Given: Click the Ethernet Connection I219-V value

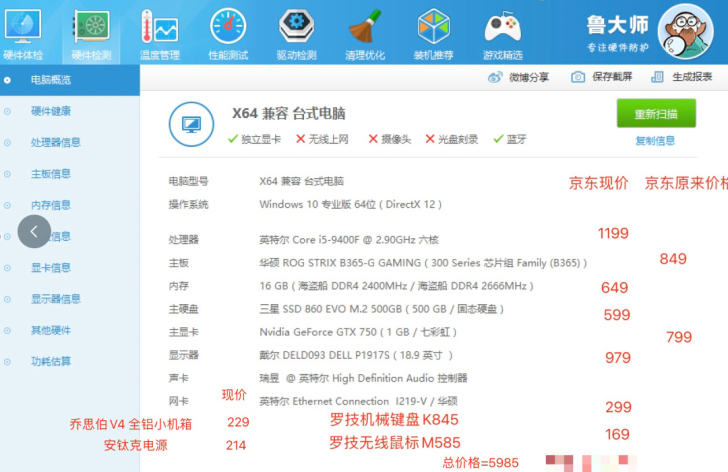Looking at the screenshot, I should 358,401.
